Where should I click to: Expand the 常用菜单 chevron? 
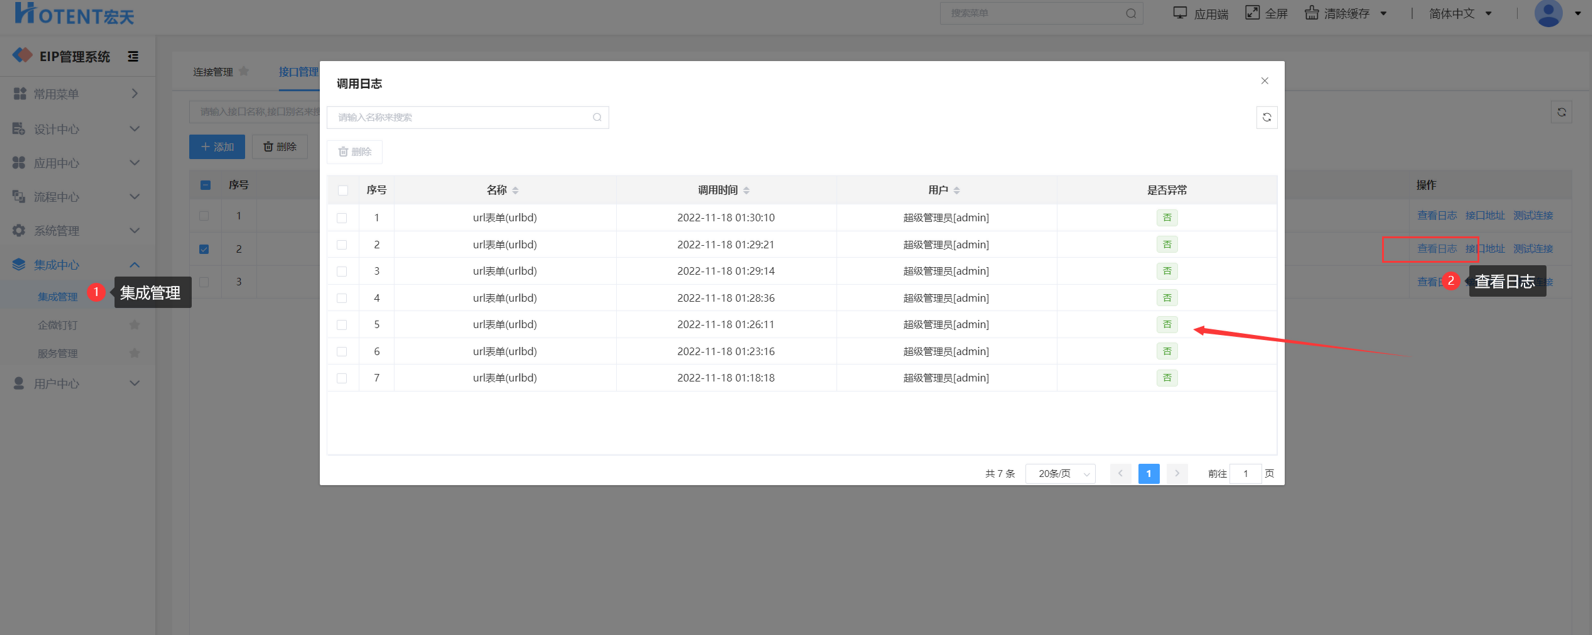pos(135,94)
